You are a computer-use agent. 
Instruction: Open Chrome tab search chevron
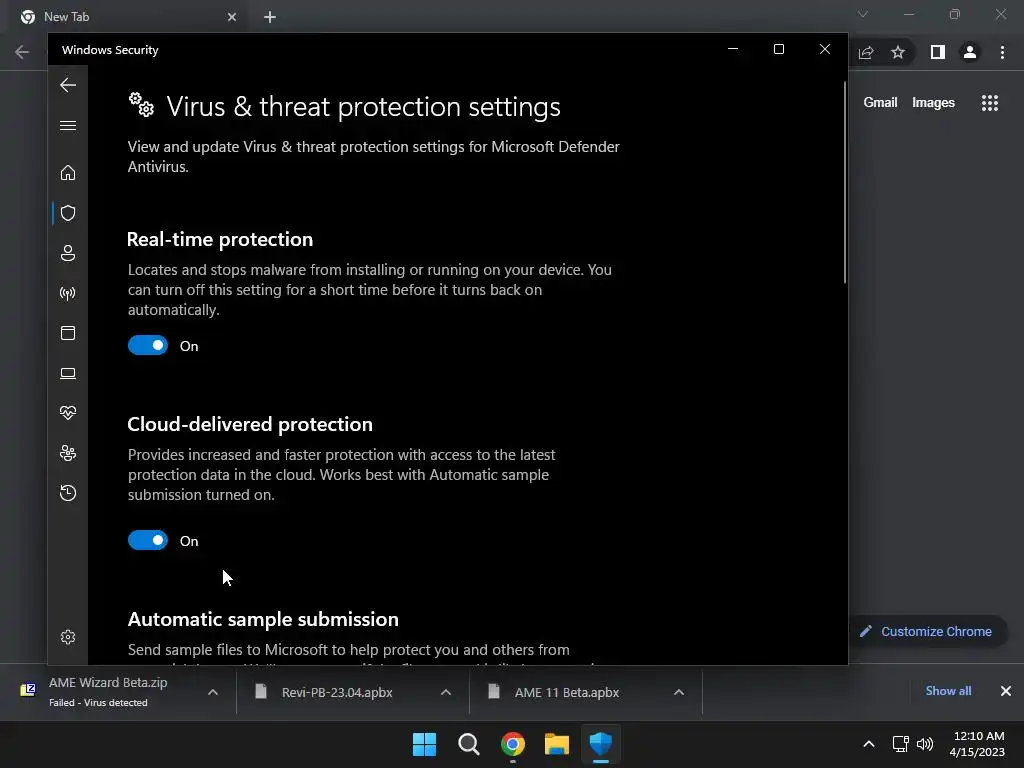tap(863, 14)
